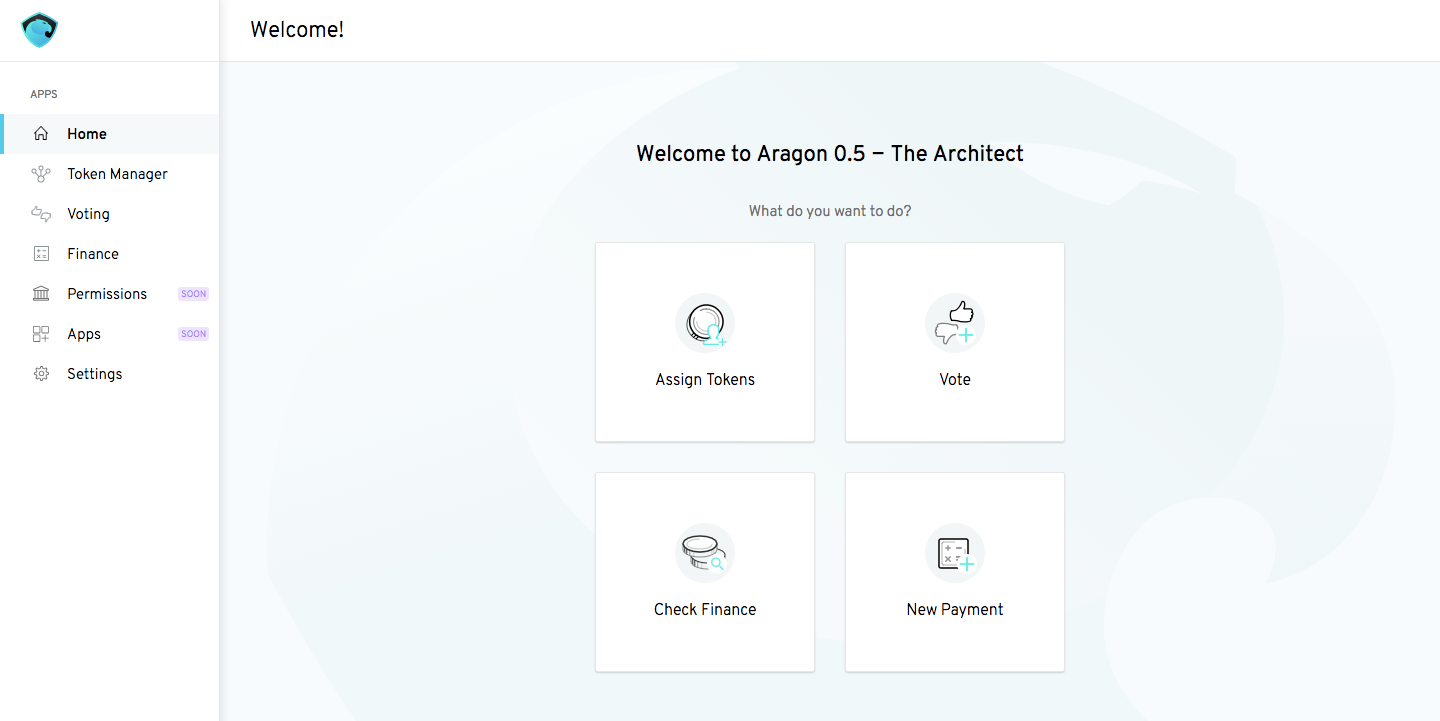Select the Apps sidebar entry
The width and height of the screenshot is (1440, 721).
tap(110, 334)
